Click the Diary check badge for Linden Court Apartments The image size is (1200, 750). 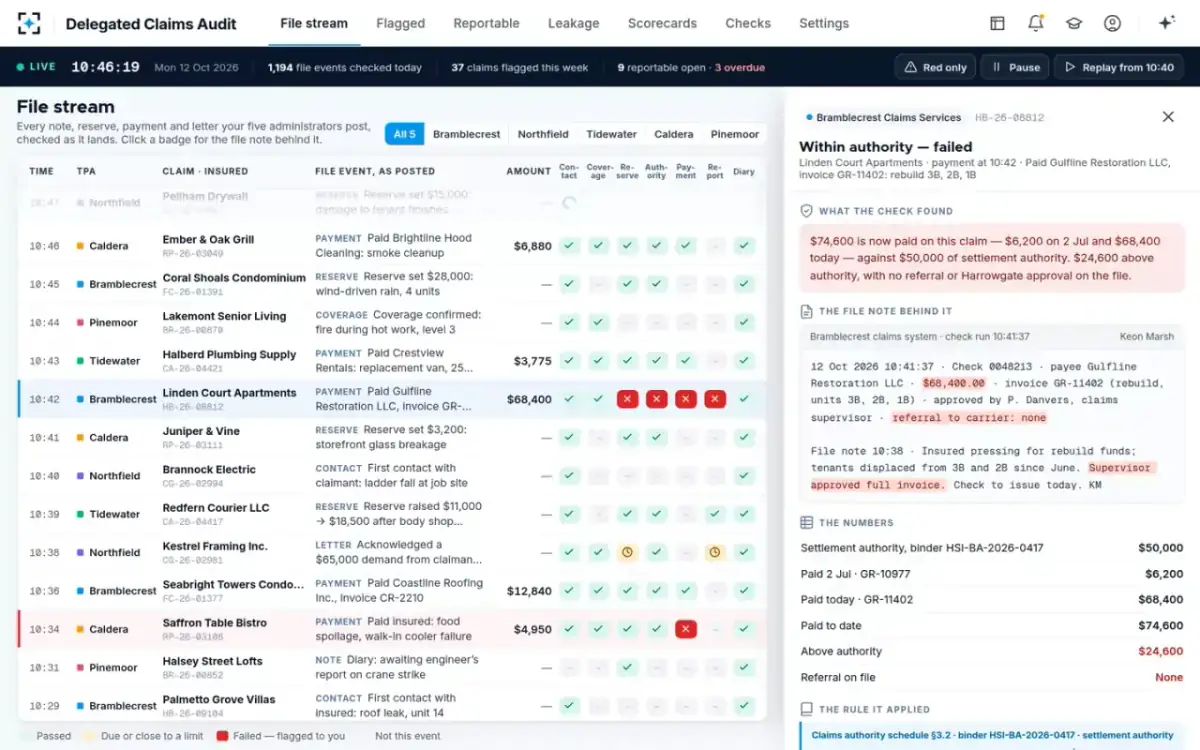click(744, 399)
